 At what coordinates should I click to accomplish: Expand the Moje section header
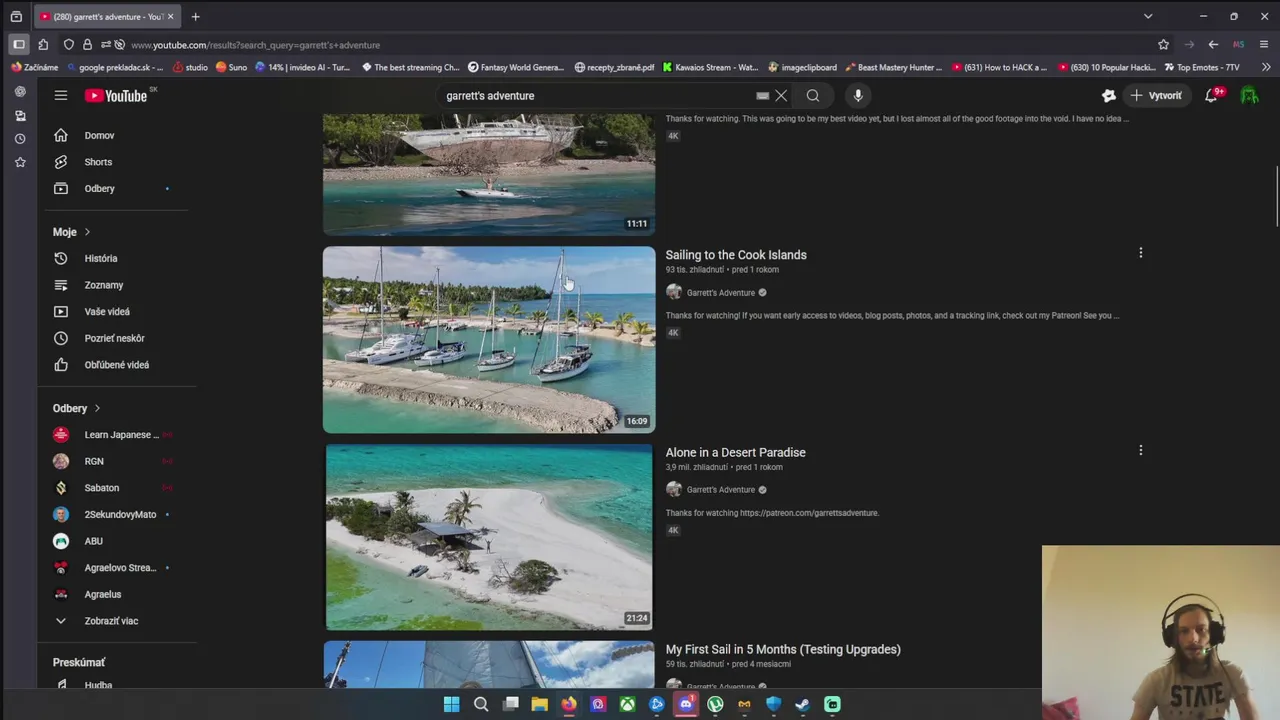(72, 232)
